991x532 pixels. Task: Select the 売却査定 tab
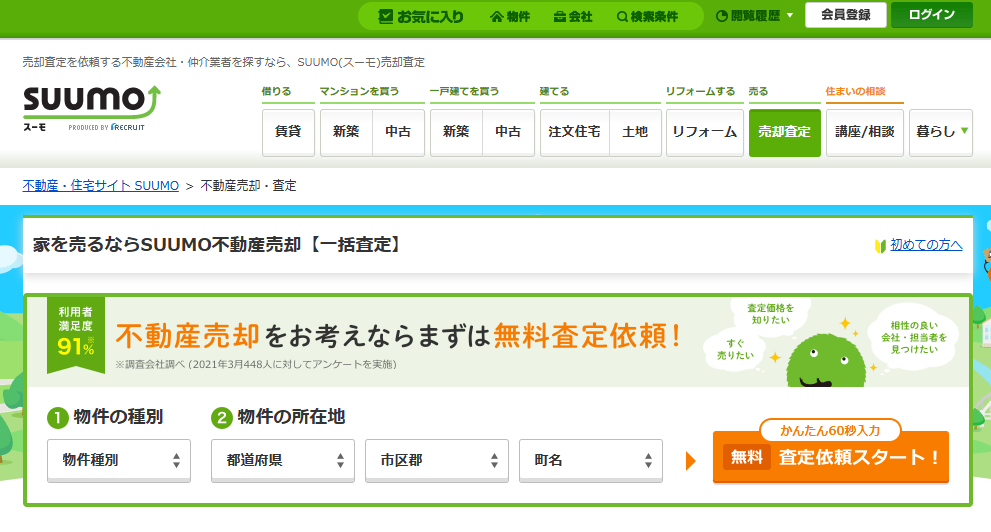pos(784,132)
